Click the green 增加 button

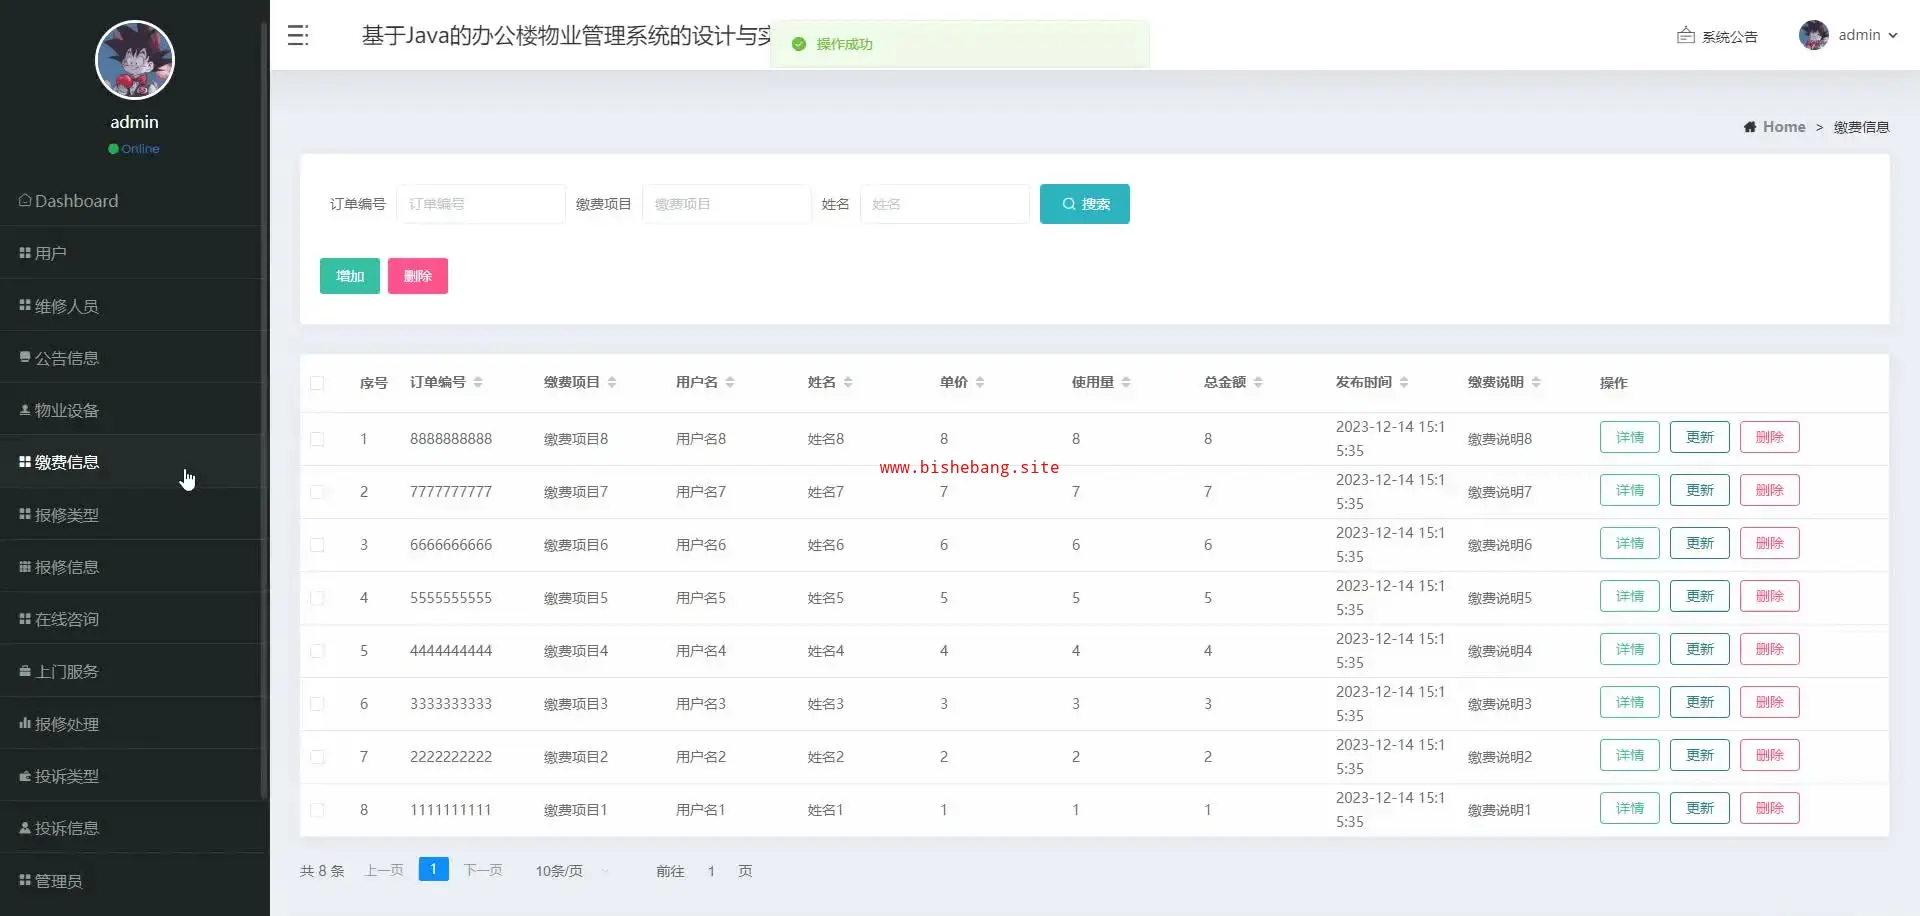click(350, 276)
